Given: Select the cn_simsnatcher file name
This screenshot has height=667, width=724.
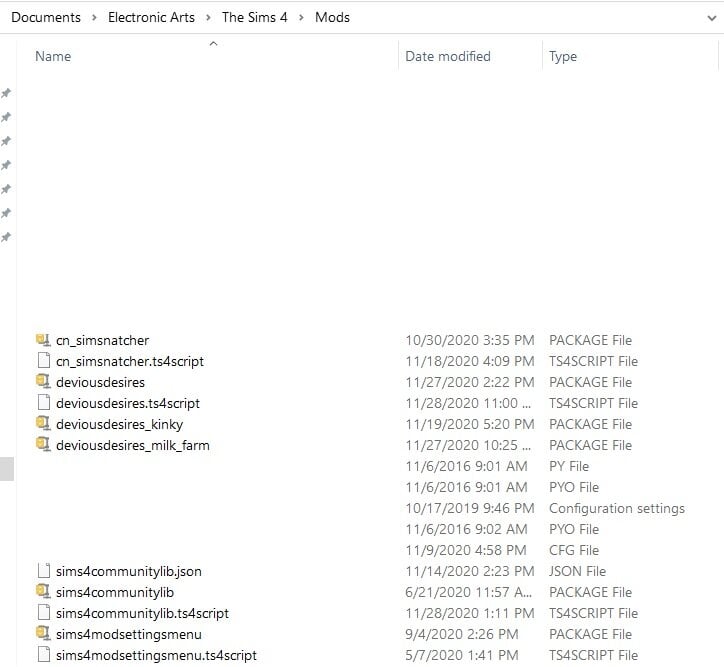Looking at the screenshot, I should click(103, 341).
